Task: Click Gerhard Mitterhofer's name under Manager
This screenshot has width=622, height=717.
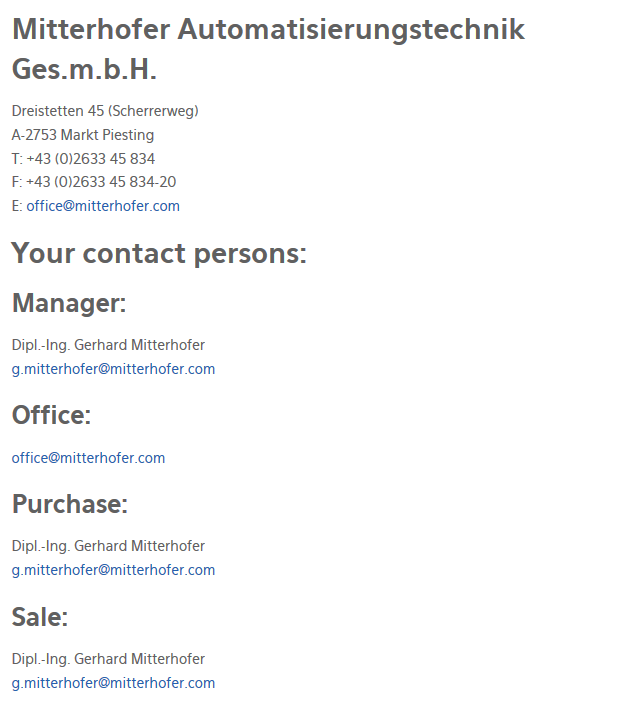Action: pyautogui.click(x=108, y=345)
